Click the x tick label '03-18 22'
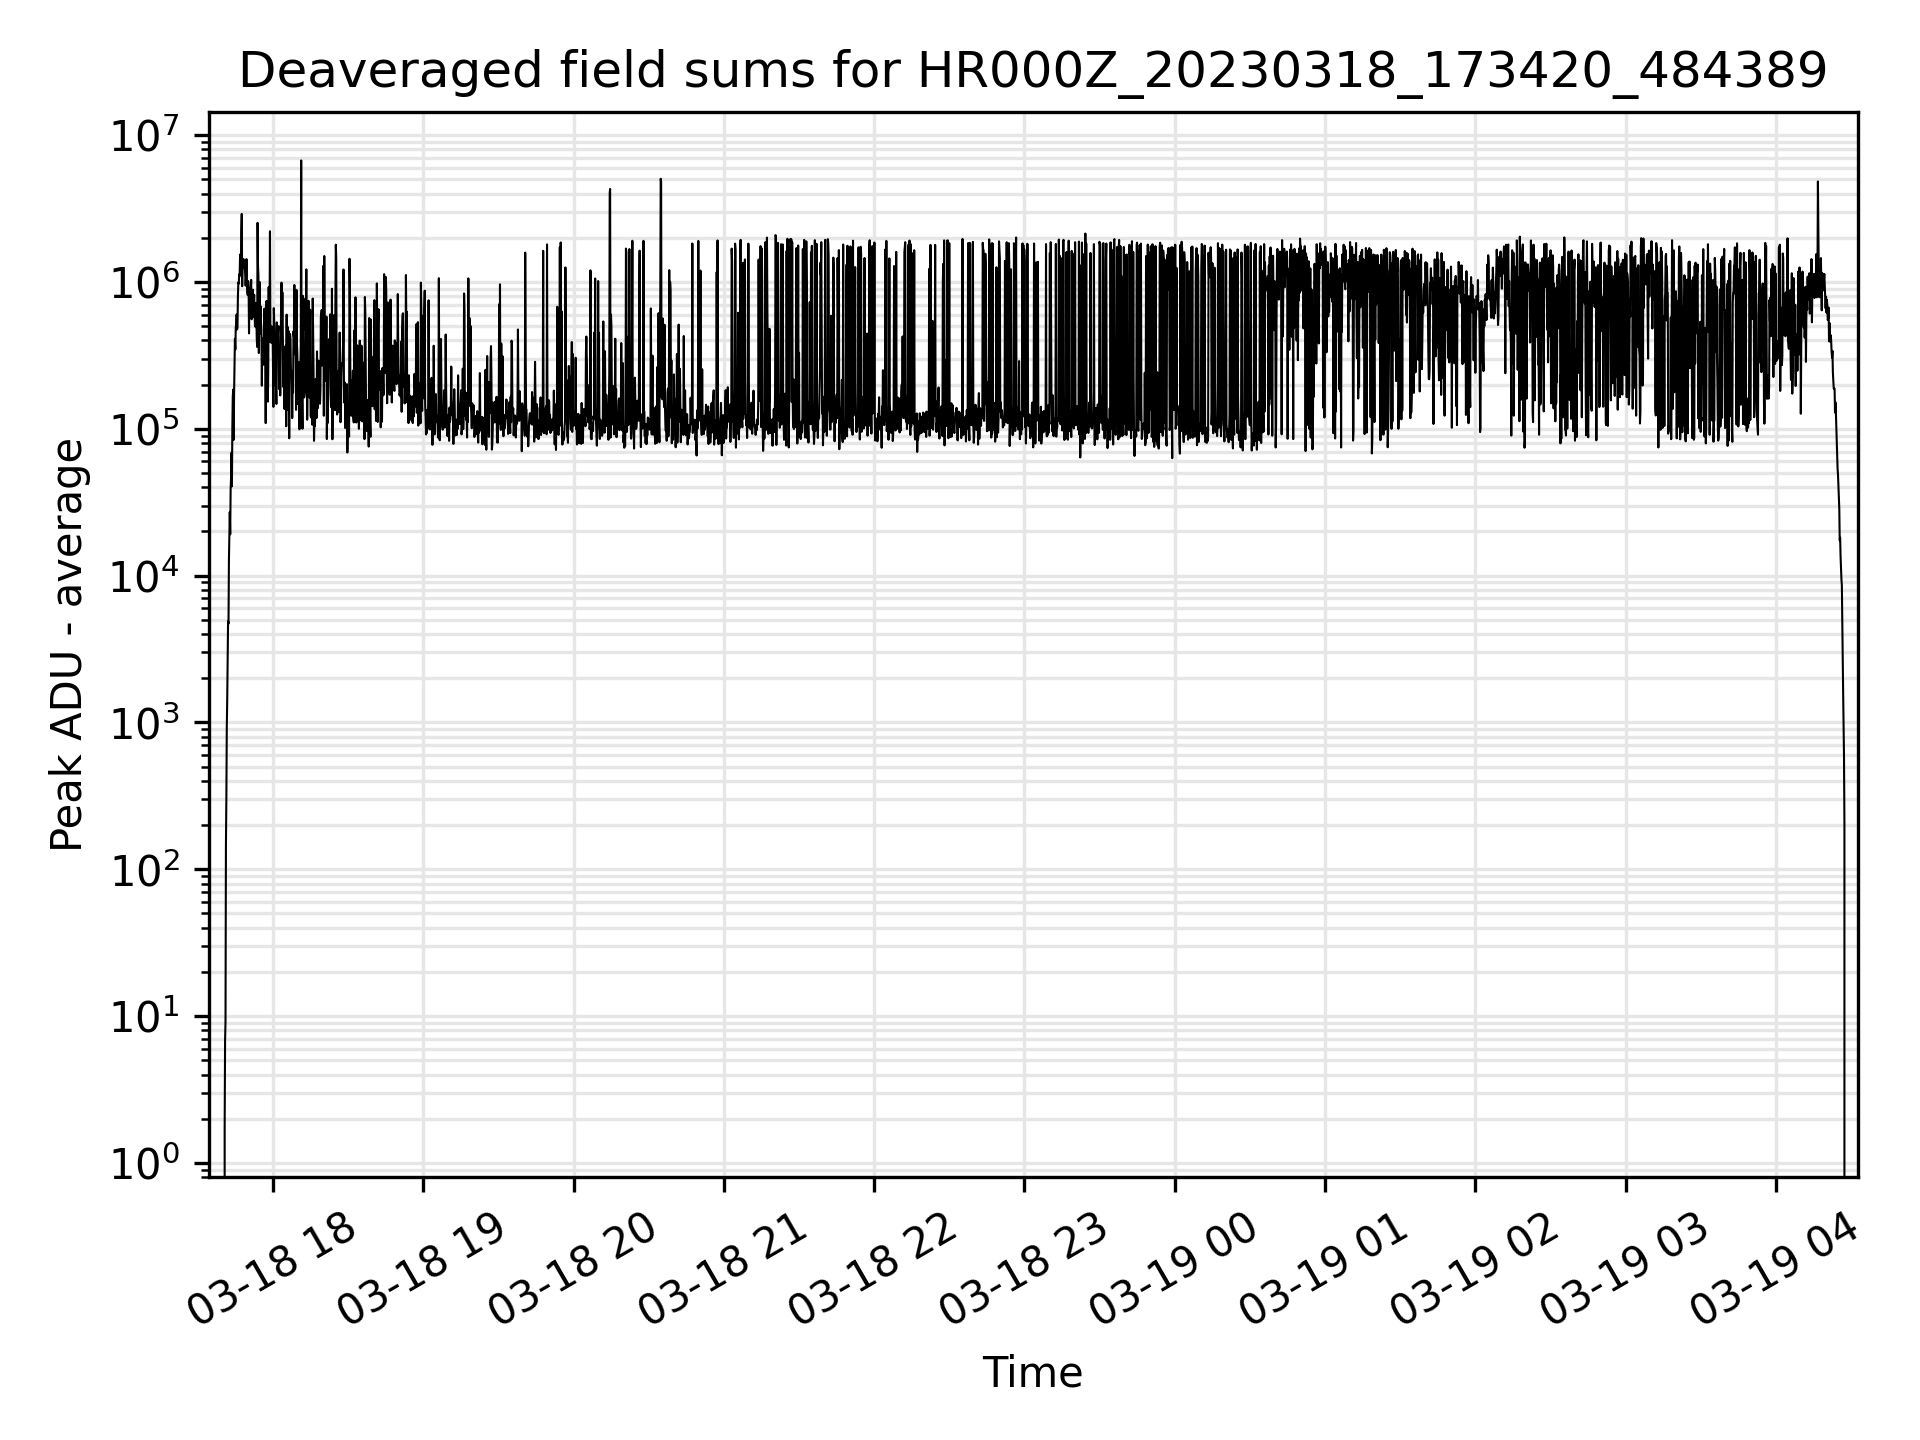Viewport: 1920px width, 1440px height. click(x=873, y=1270)
